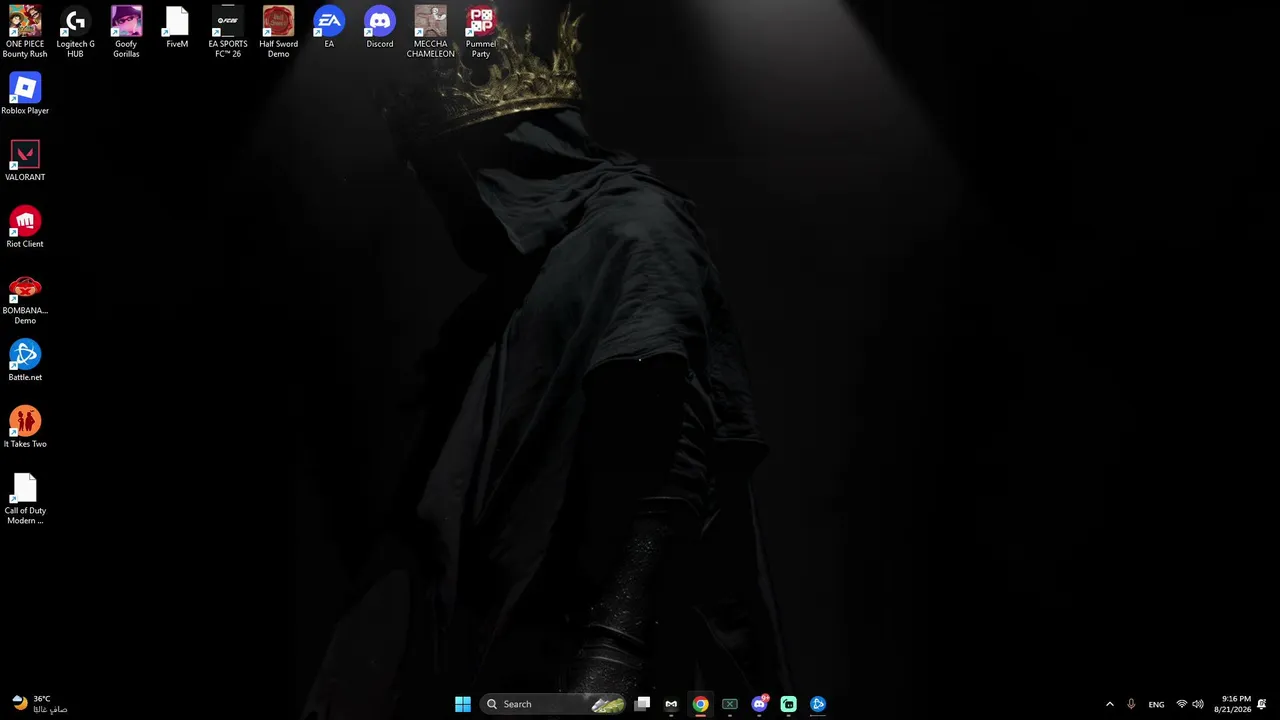
Task: Open the notification bell icon
Action: 1263,704
